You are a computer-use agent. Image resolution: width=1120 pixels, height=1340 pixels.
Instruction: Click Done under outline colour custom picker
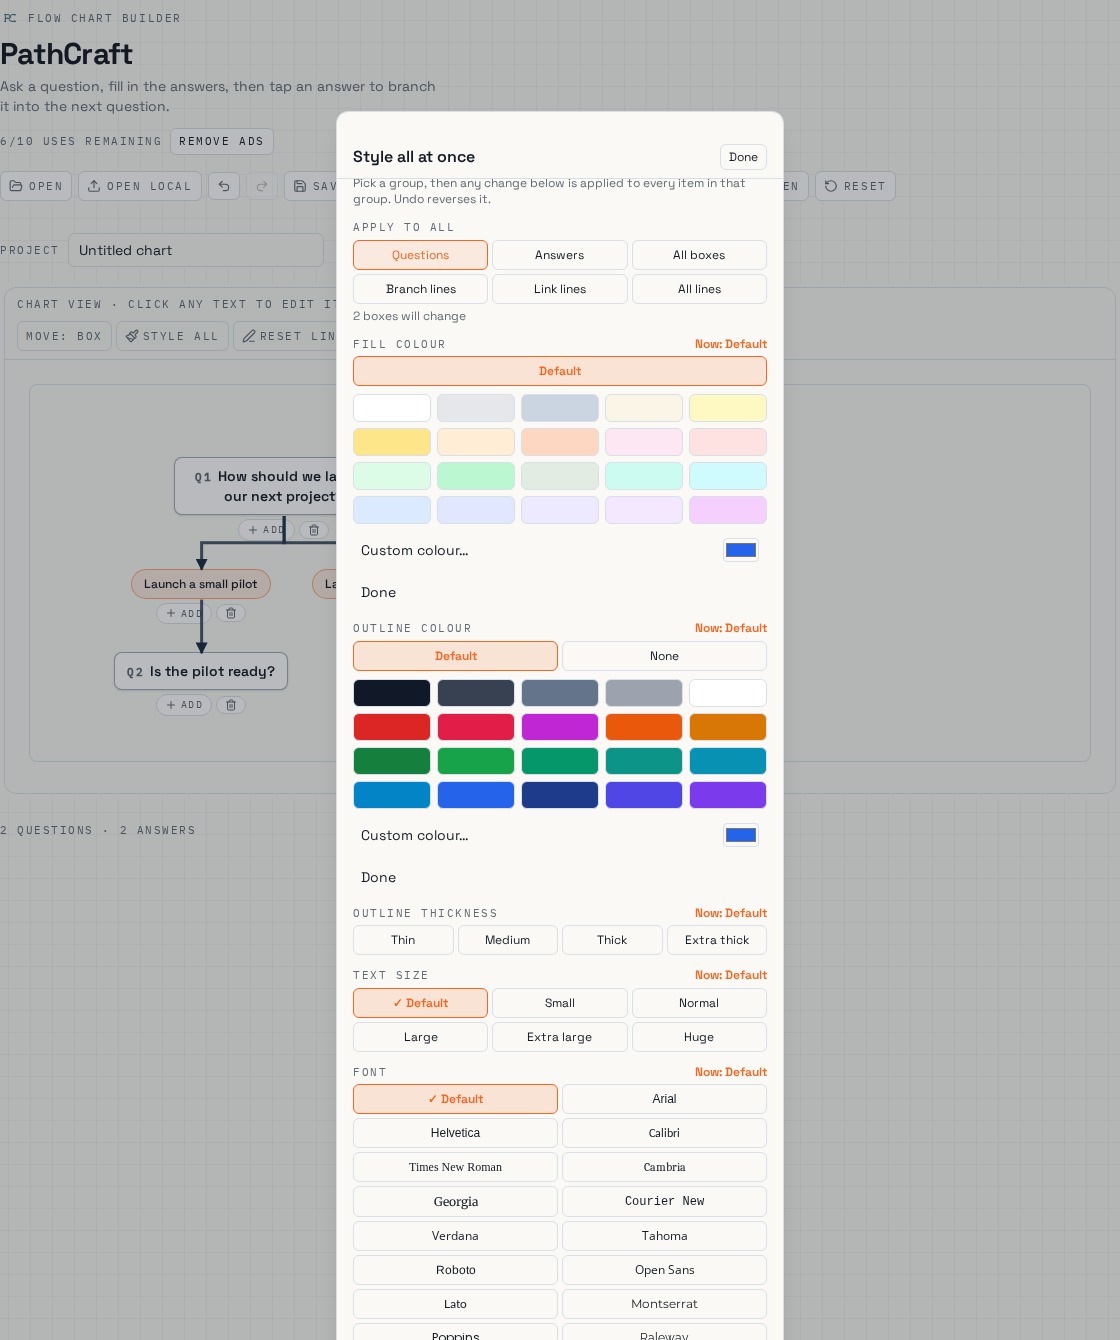click(378, 877)
